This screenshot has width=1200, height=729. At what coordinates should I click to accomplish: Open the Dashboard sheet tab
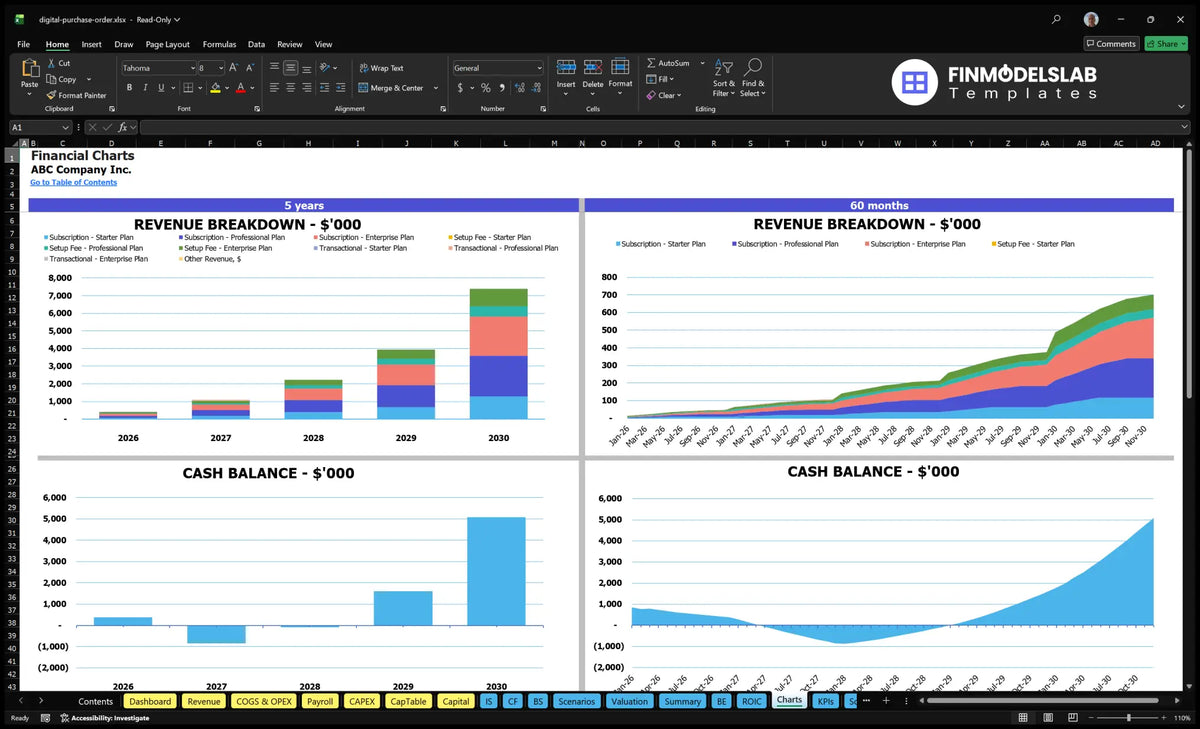tap(150, 701)
